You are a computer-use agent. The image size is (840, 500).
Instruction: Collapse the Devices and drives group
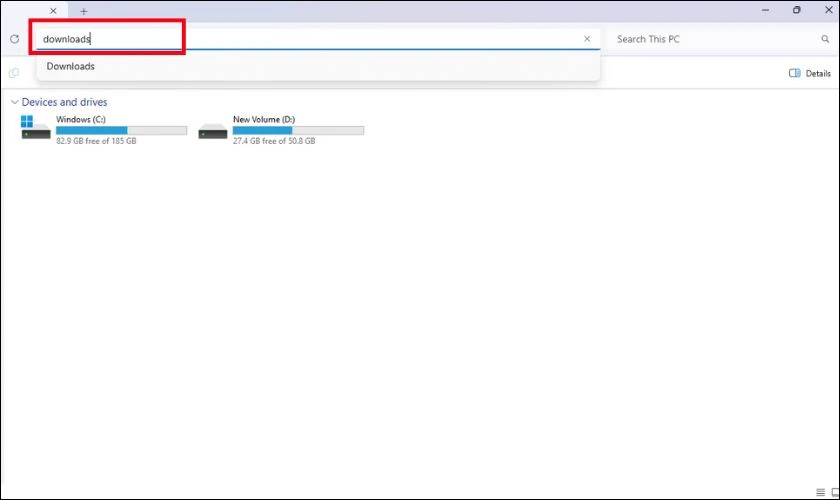pyautogui.click(x=14, y=102)
